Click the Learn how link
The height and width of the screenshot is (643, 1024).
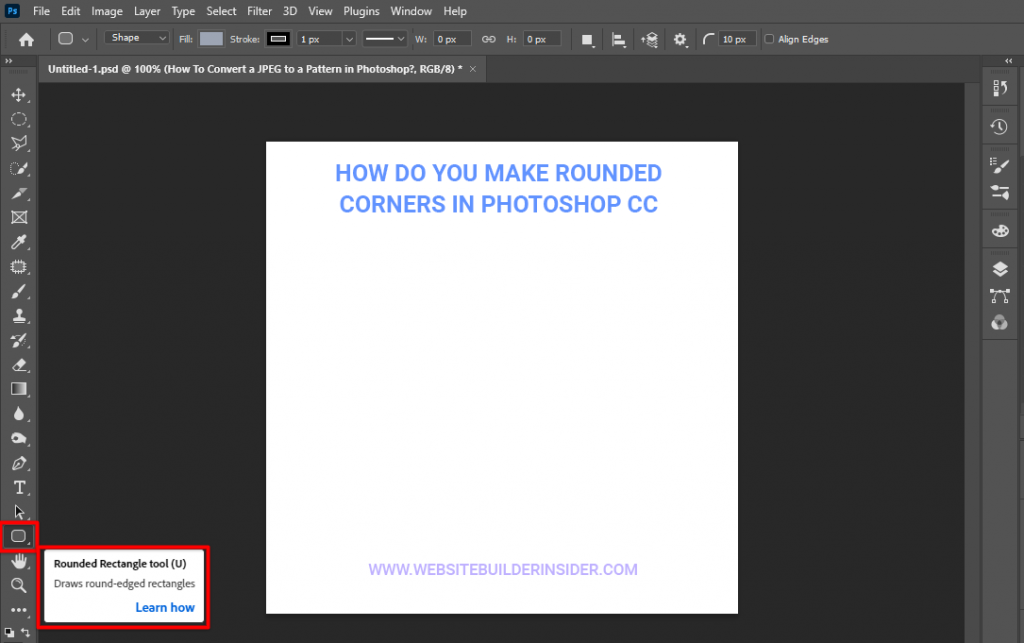point(165,607)
